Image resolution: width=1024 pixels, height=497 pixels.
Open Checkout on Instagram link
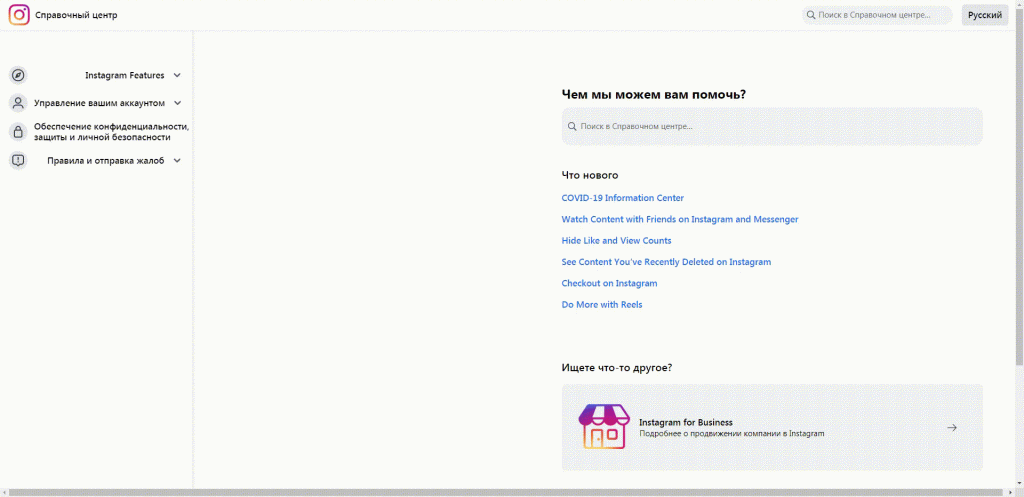pyautogui.click(x=609, y=284)
